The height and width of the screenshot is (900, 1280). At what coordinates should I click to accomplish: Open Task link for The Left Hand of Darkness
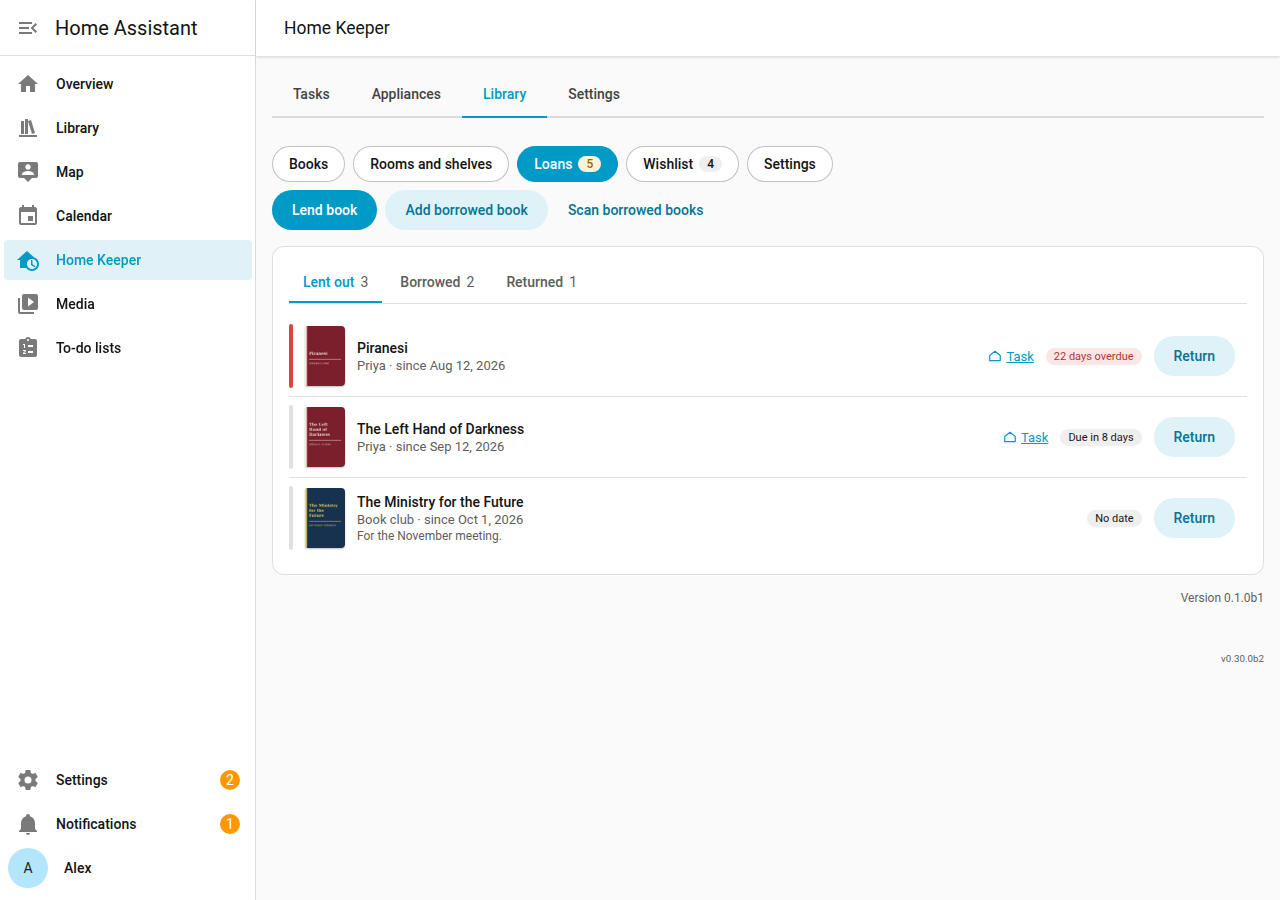point(1035,438)
